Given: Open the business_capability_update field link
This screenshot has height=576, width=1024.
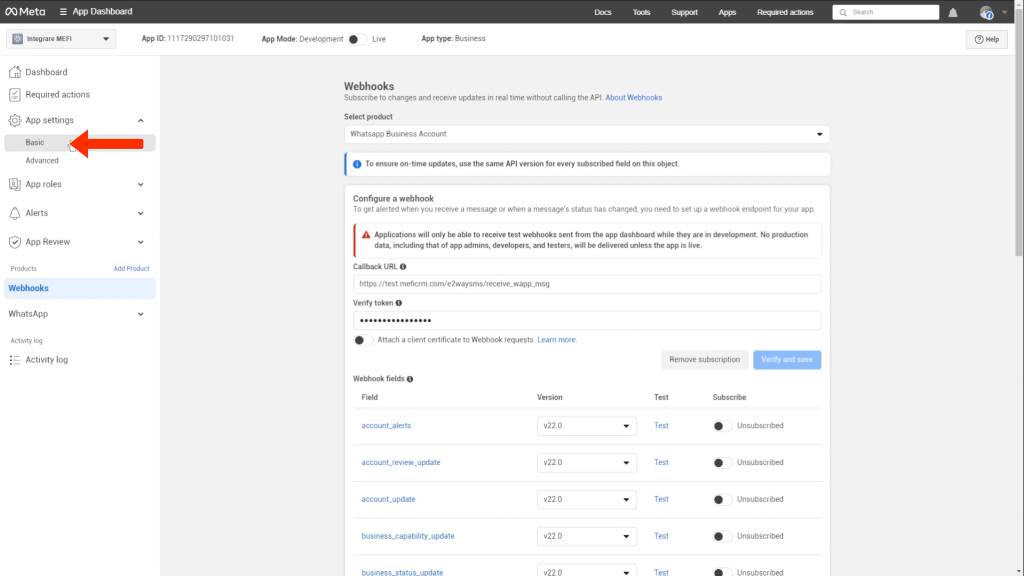Looking at the screenshot, I should point(408,536).
